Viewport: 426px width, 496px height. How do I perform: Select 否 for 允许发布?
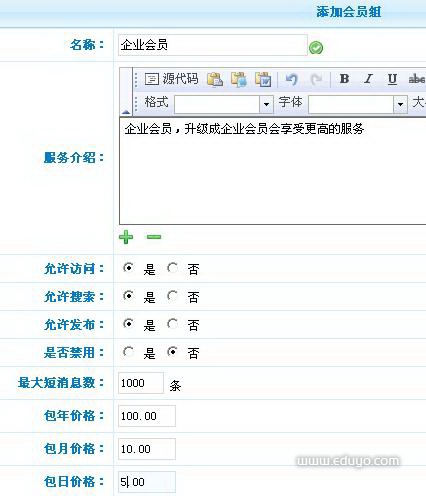(172, 324)
